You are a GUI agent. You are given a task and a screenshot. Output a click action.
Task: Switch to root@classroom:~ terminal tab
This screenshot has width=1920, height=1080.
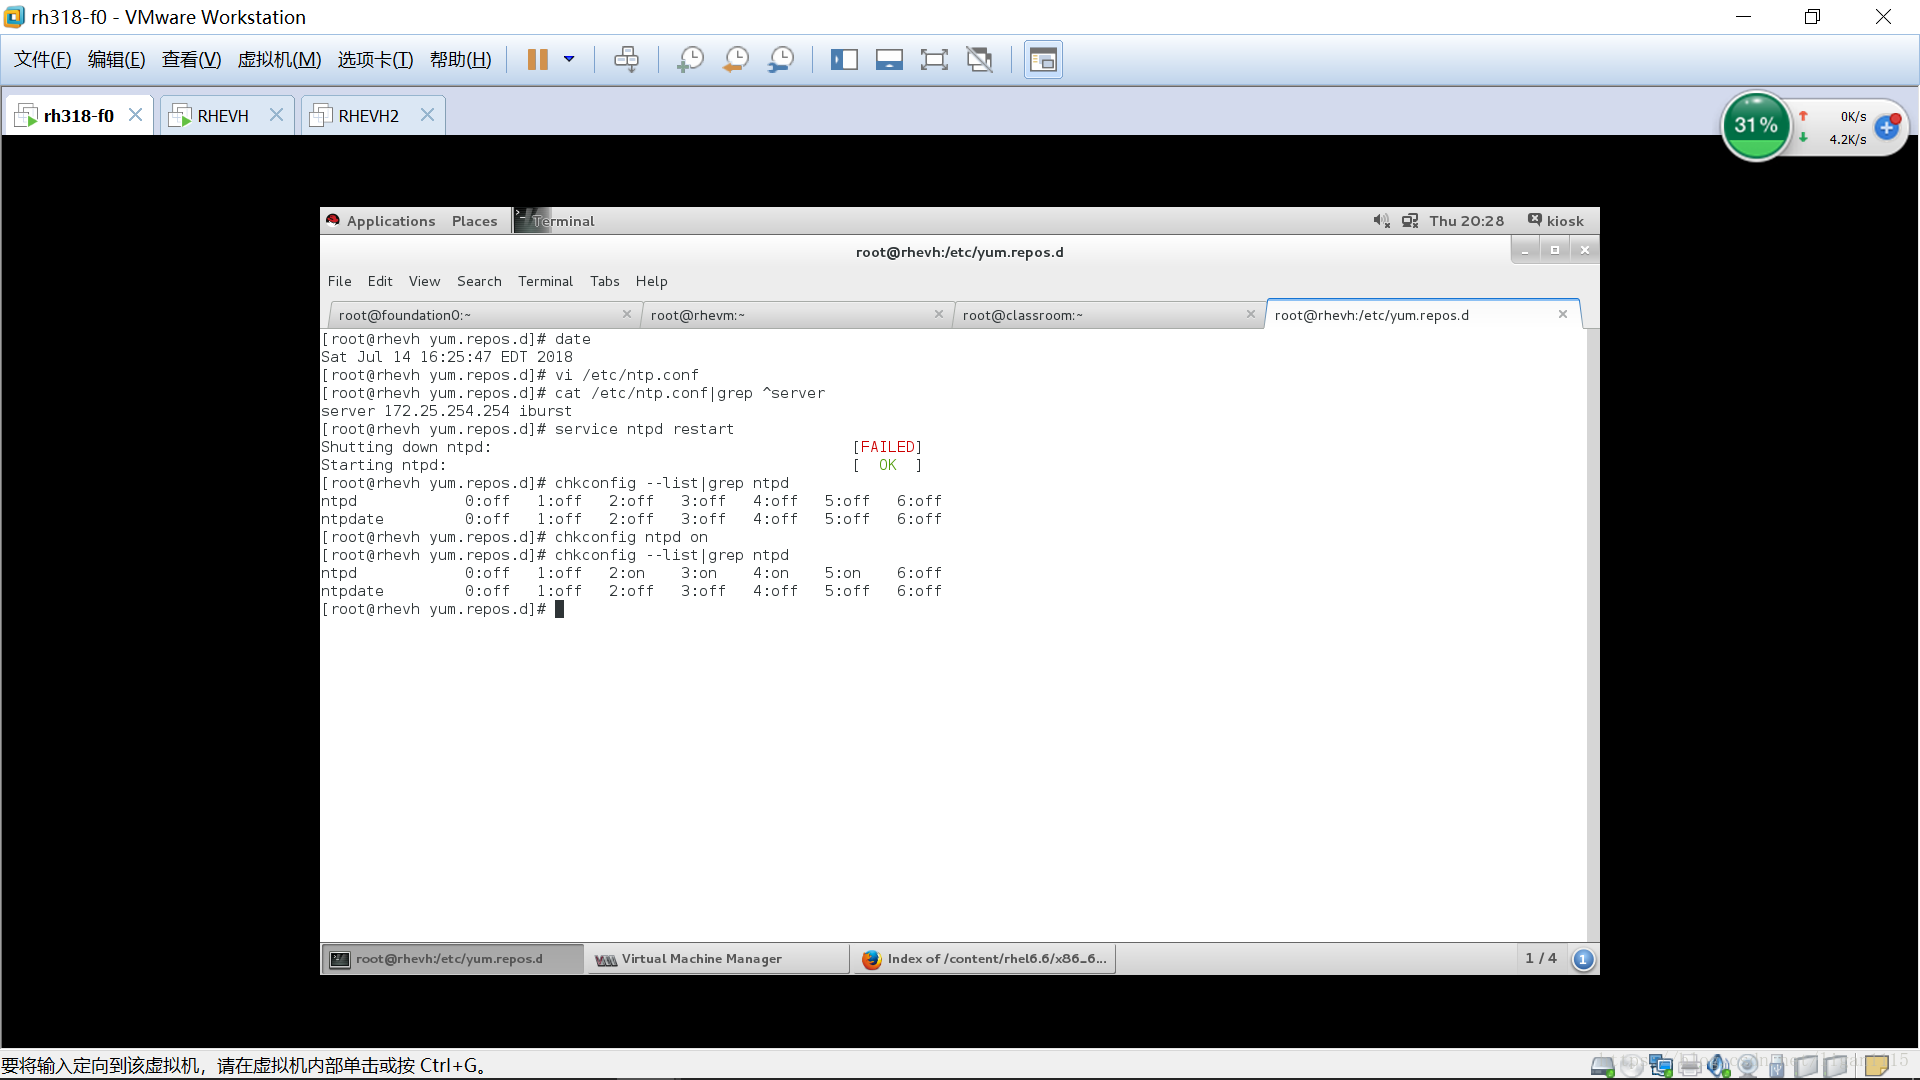click(x=1108, y=315)
